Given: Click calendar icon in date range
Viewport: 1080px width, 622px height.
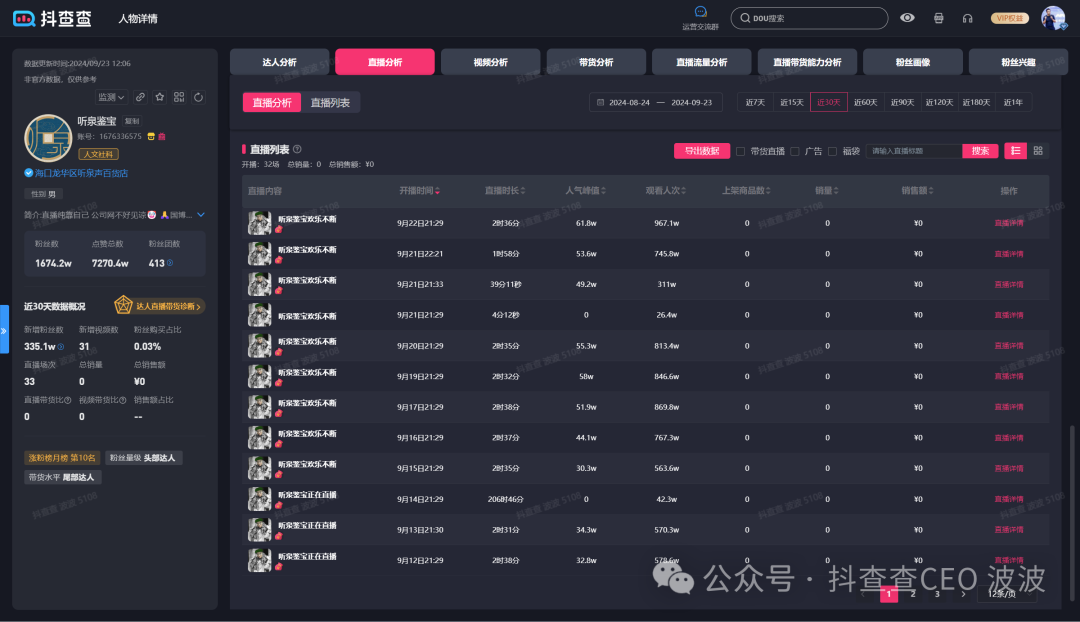Looking at the screenshot, I should 600,102.
